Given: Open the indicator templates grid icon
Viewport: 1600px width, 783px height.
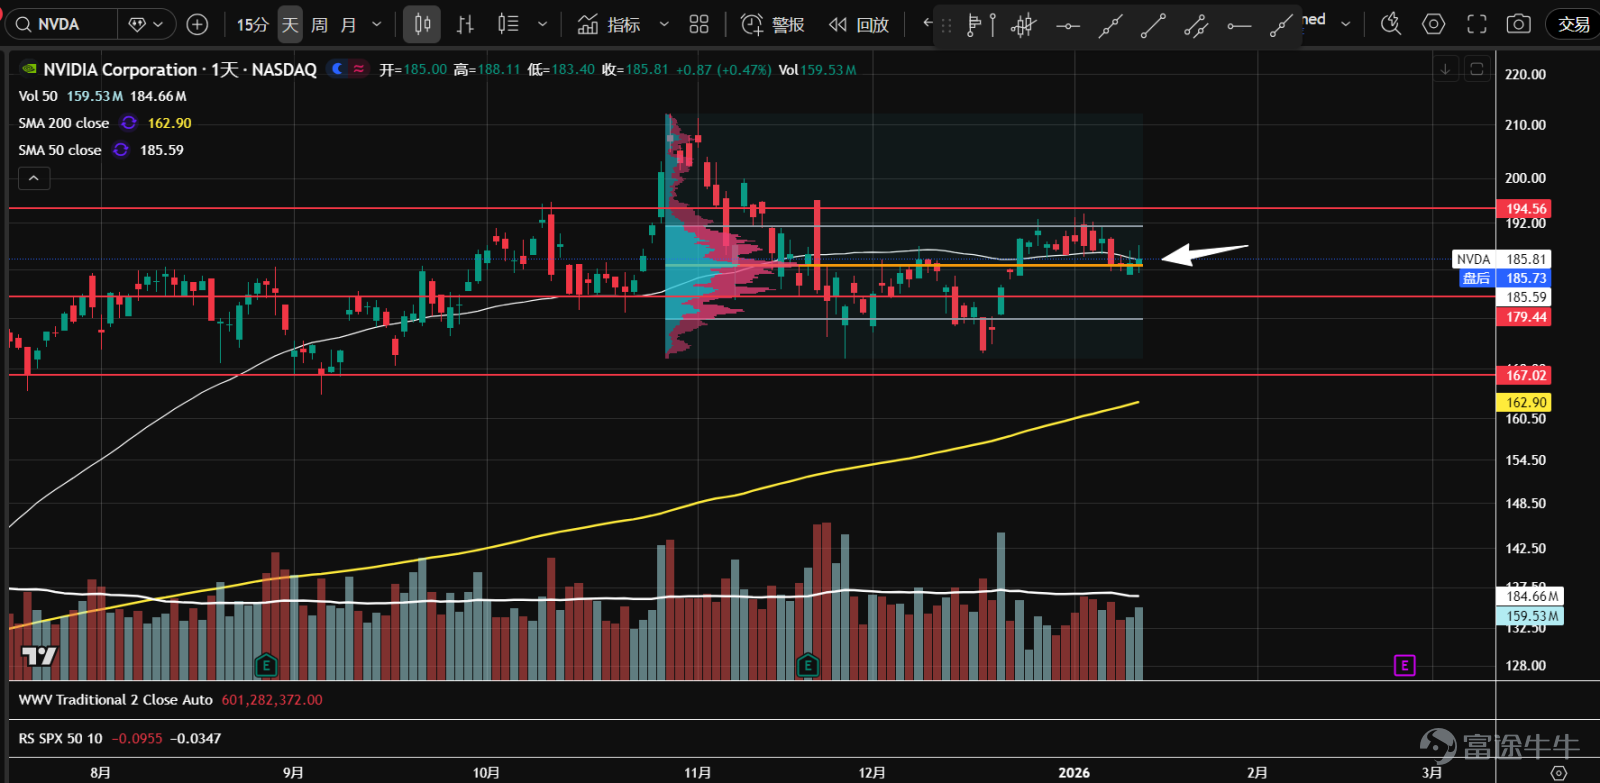Looking at the screenshot, I should pyautogui.click(x=699, y=24).
